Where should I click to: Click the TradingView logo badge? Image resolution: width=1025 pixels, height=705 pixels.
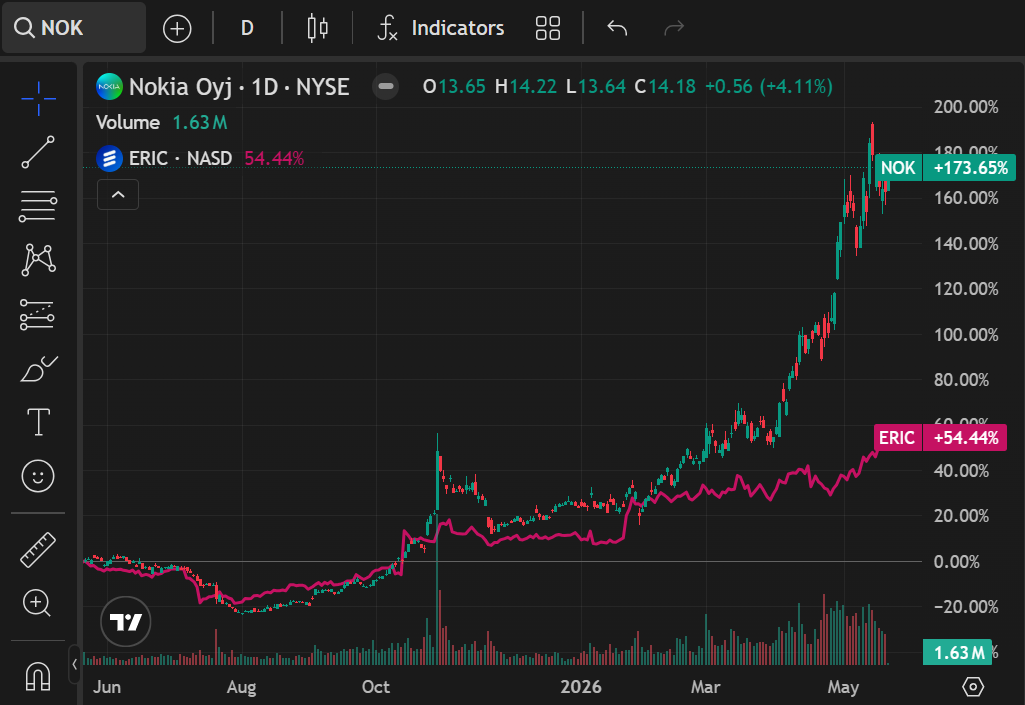126,621
